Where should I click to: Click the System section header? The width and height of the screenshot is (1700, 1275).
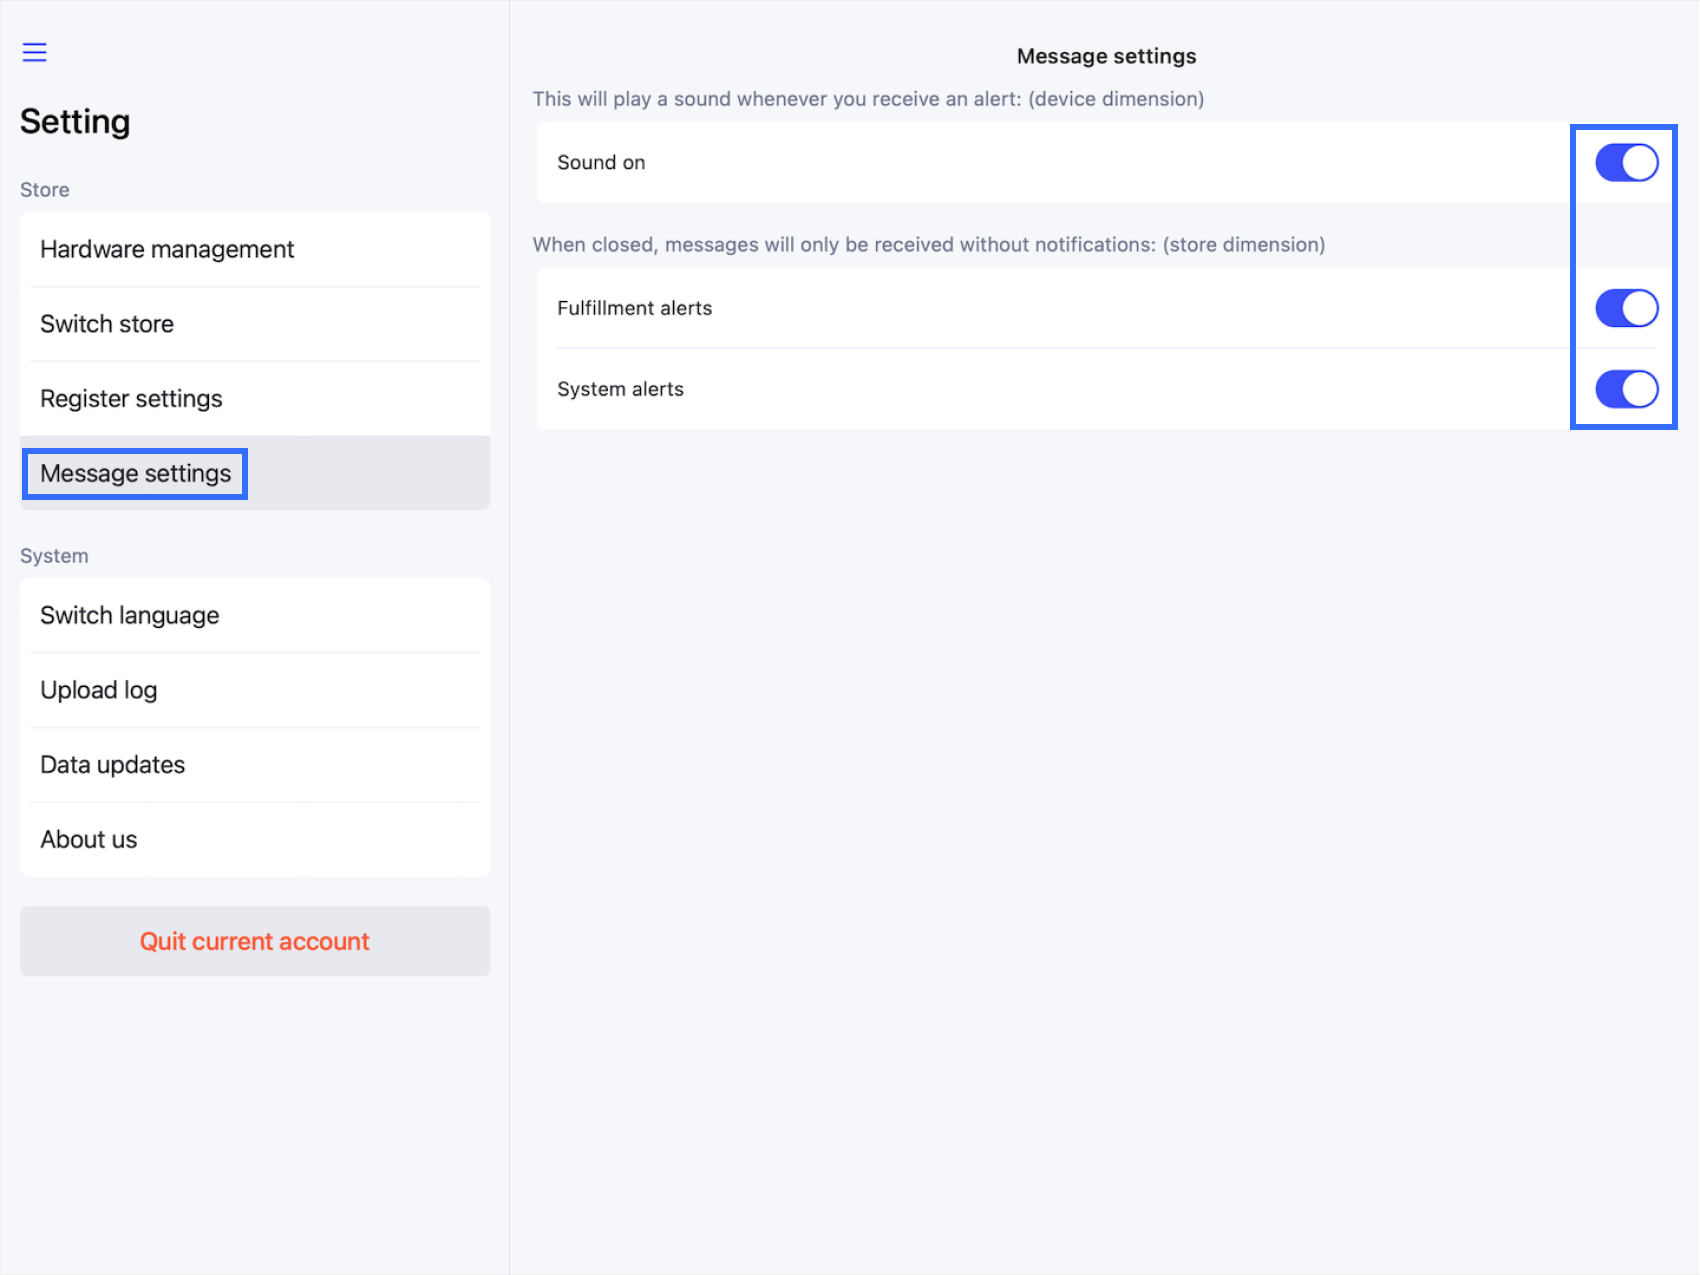[x=54, y=556]
